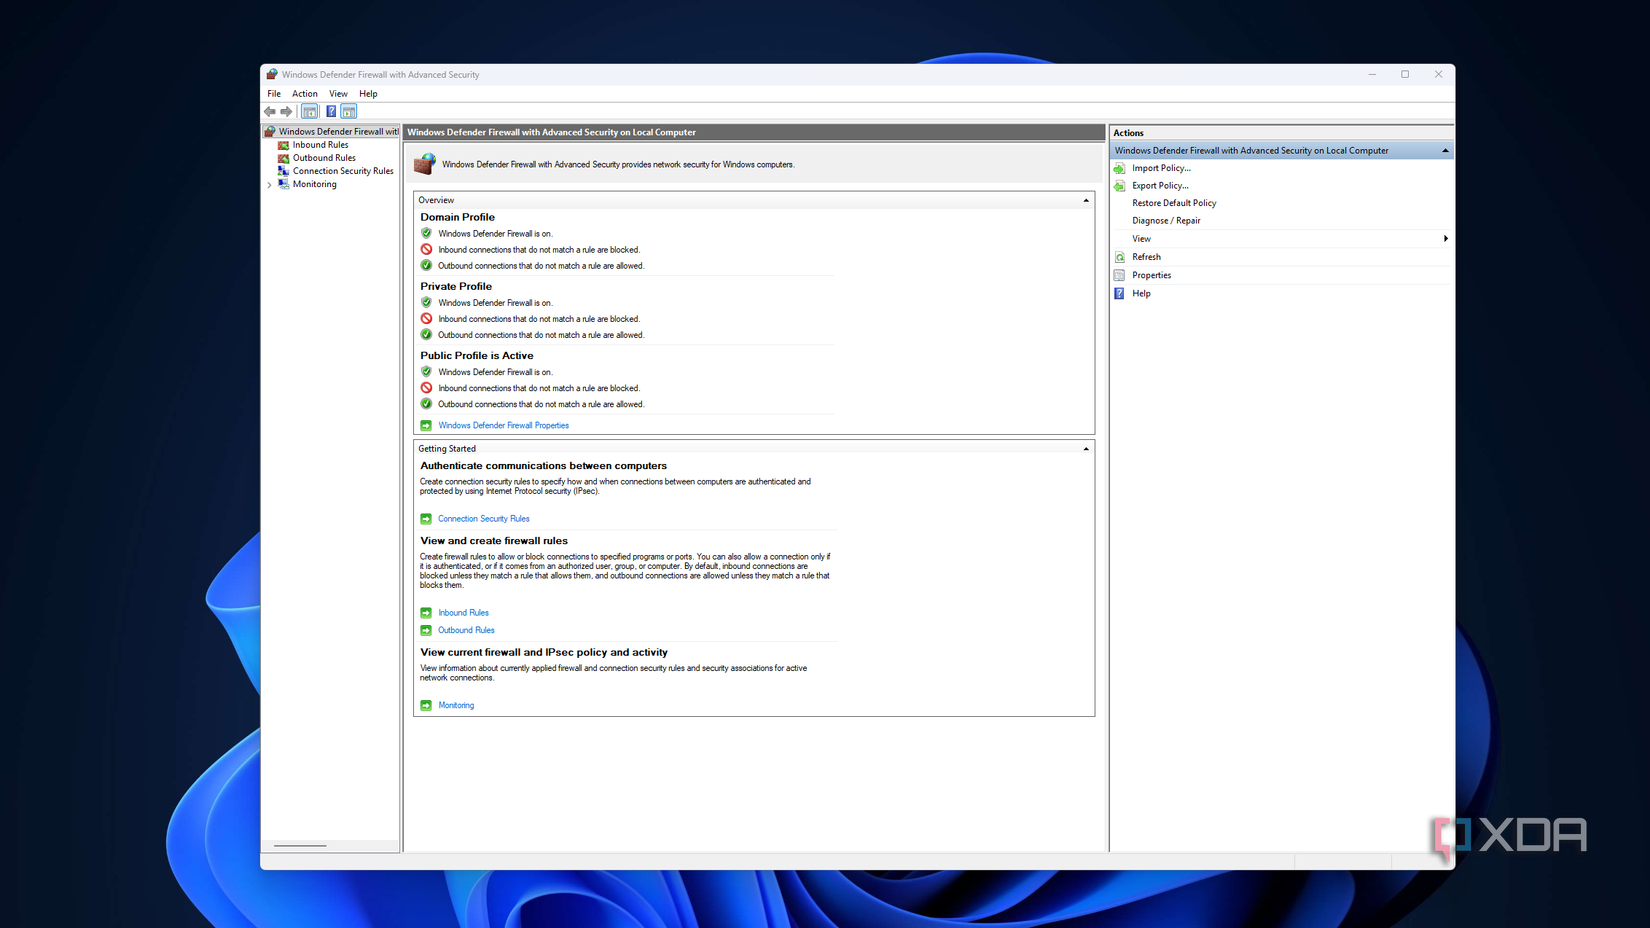Click Import Policy in Actions pane
Screen dimensions: 1650x928
[x=1161, y=168]
